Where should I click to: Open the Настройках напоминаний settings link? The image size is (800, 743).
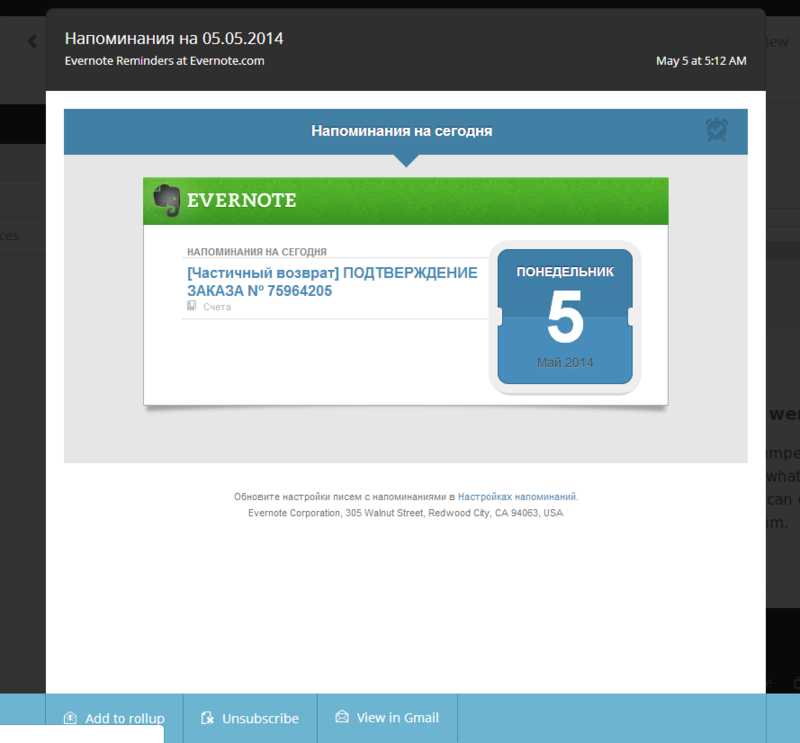517,497
